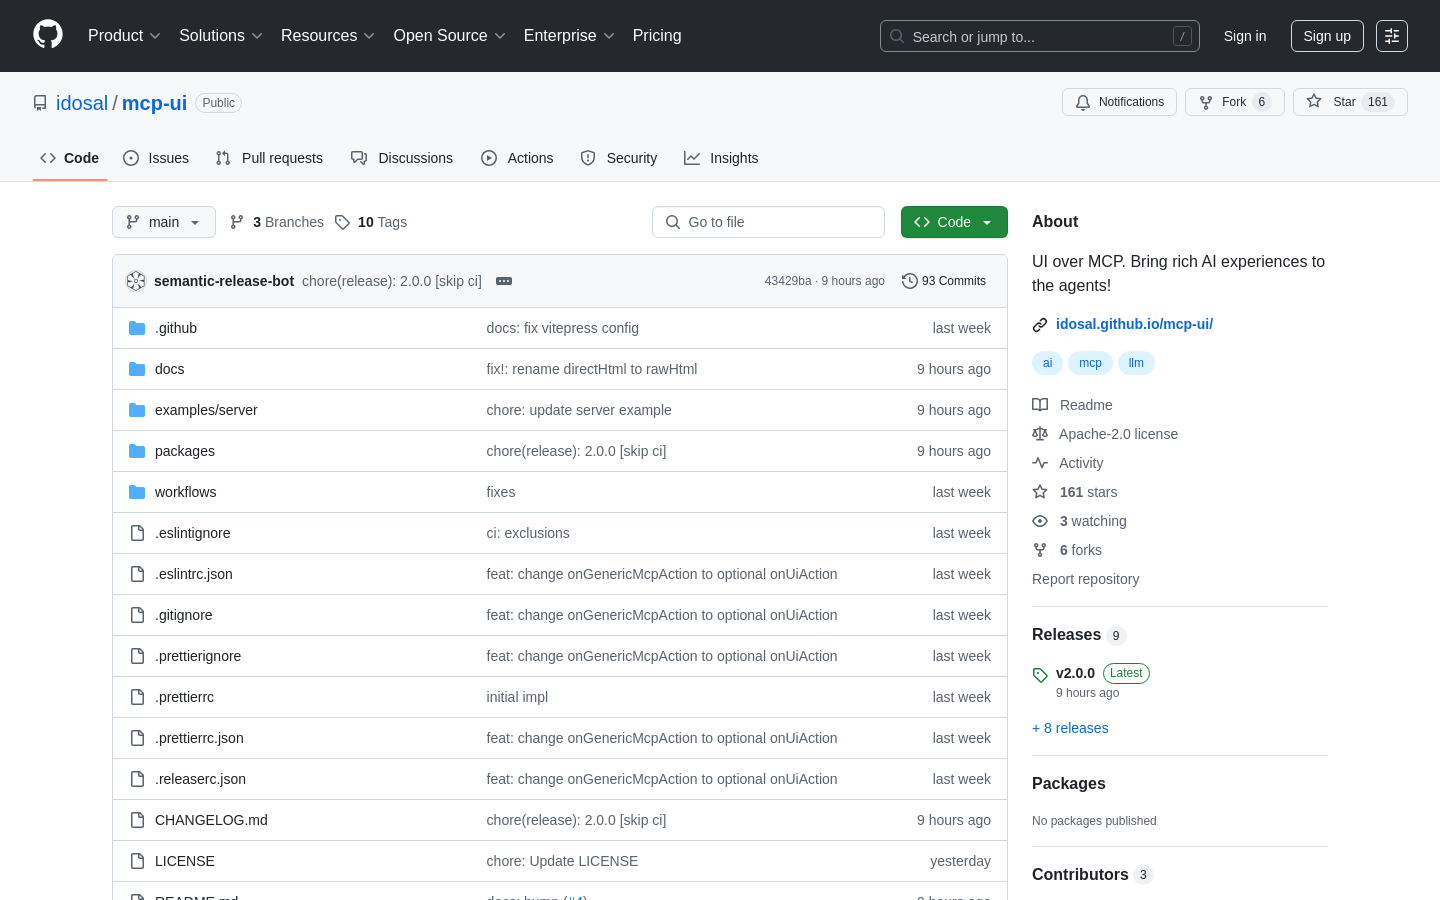The width and height of the screenshot is (1440, 900).
Task: Open the green Code dropdown button
Action: (954, 222)
